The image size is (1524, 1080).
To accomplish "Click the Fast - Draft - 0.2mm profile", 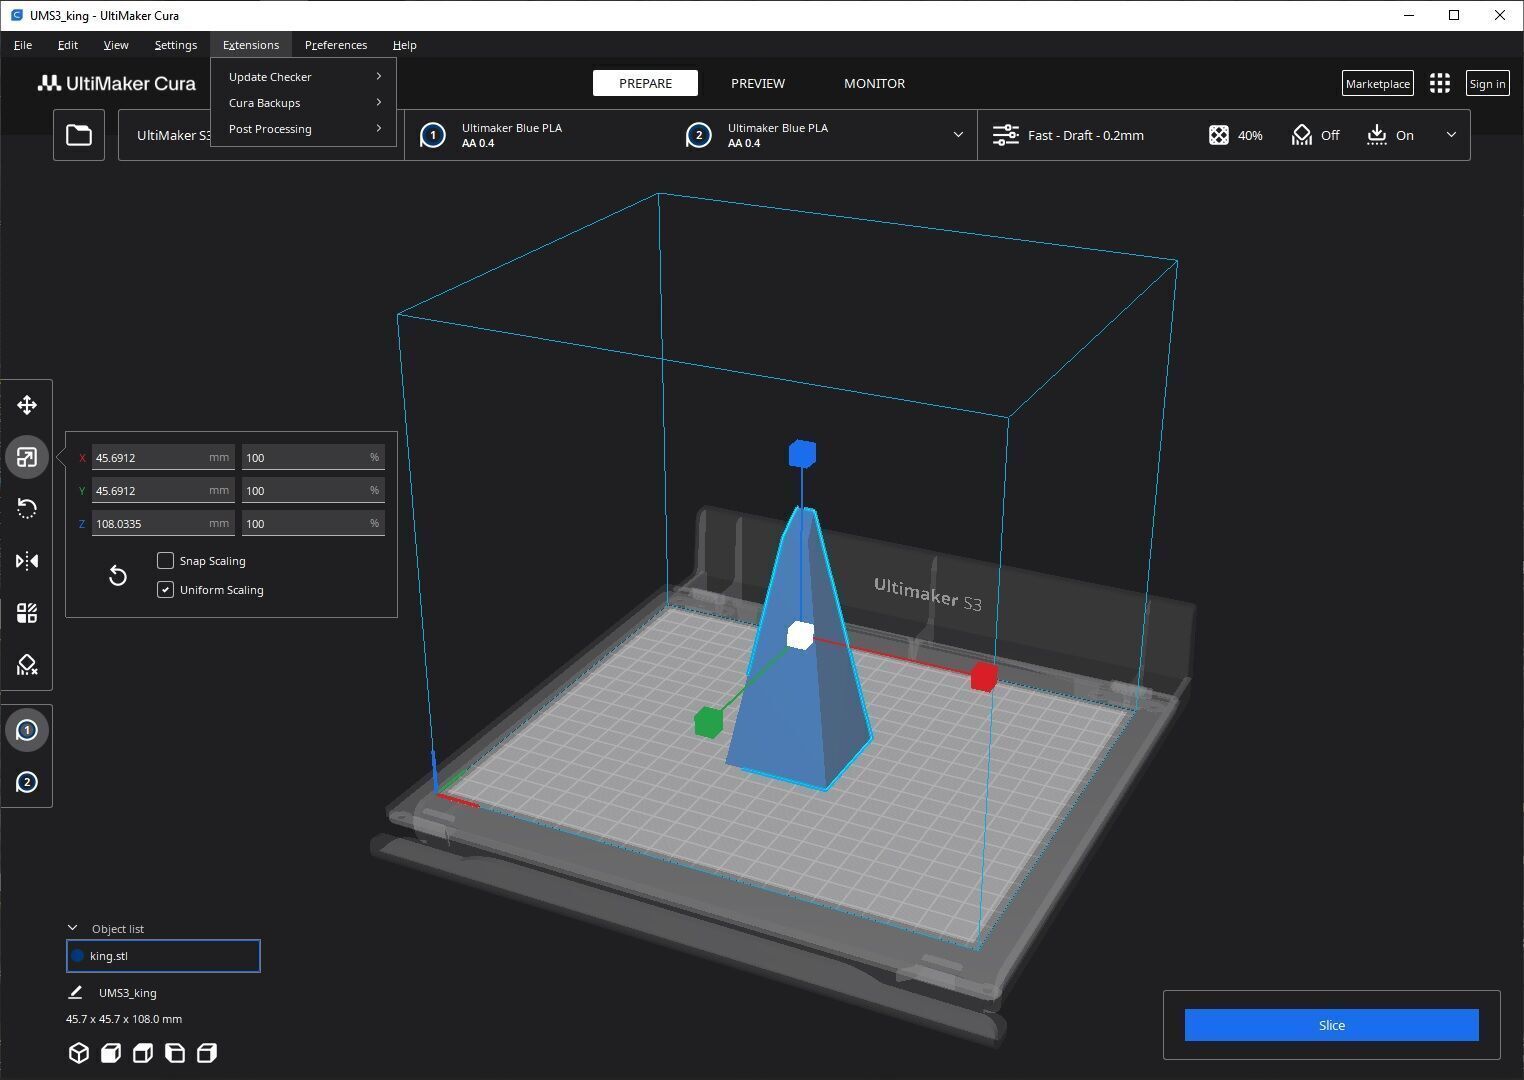I will point(1086,135).
